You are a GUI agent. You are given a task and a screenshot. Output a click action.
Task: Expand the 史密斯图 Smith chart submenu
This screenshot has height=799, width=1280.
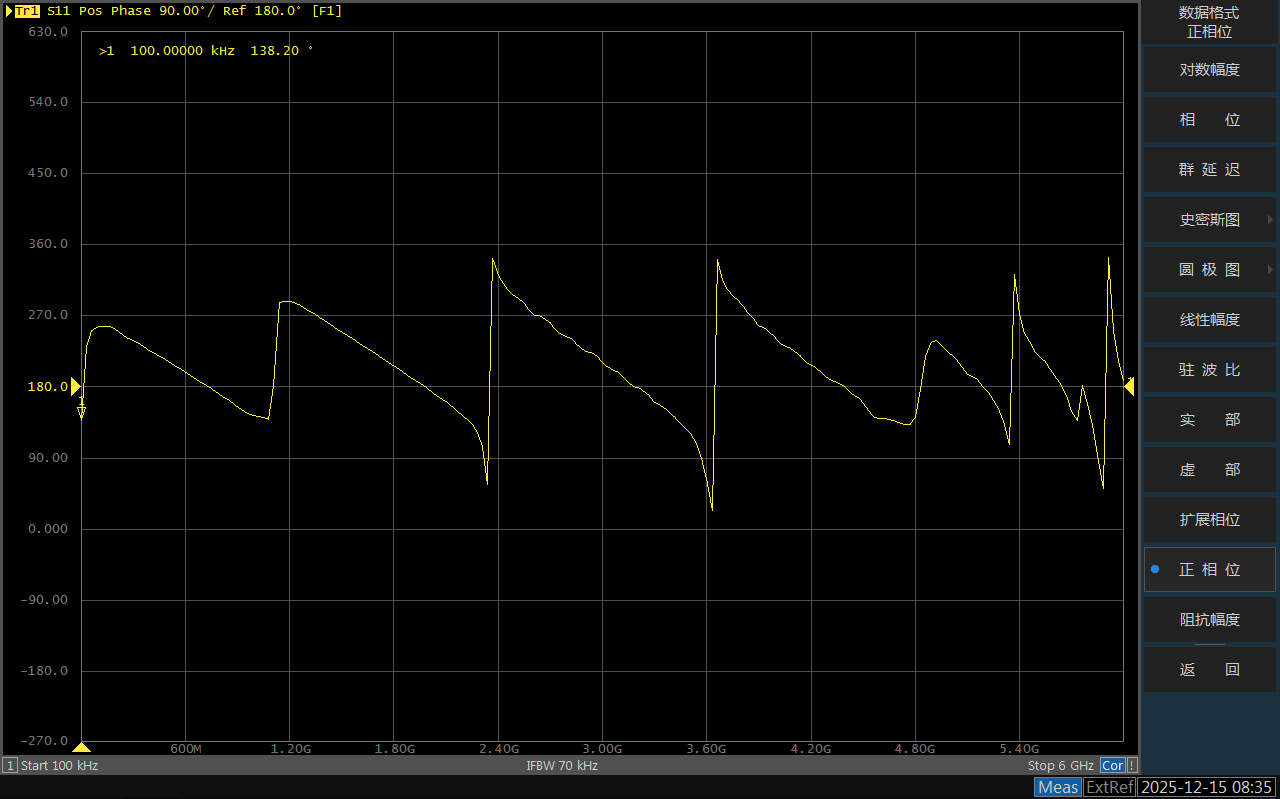coord(1209,219)
